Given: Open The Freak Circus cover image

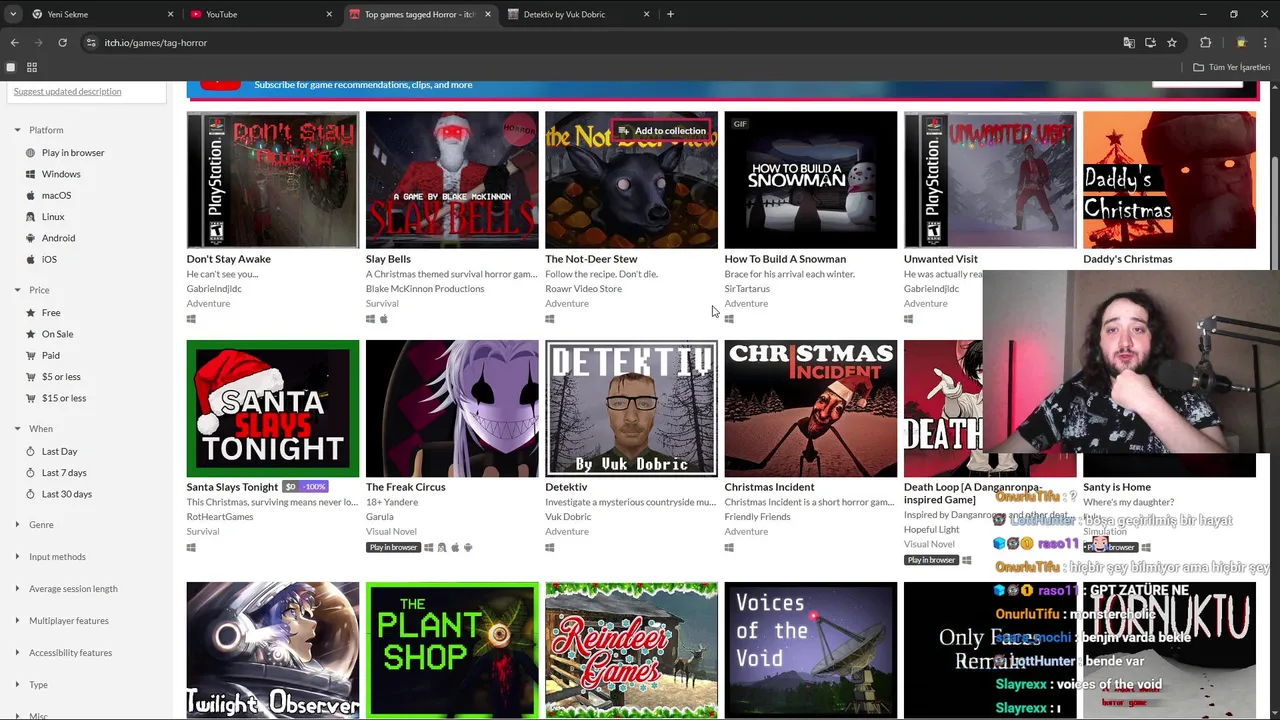Looking at the screenshot, I should coord(452,408).
